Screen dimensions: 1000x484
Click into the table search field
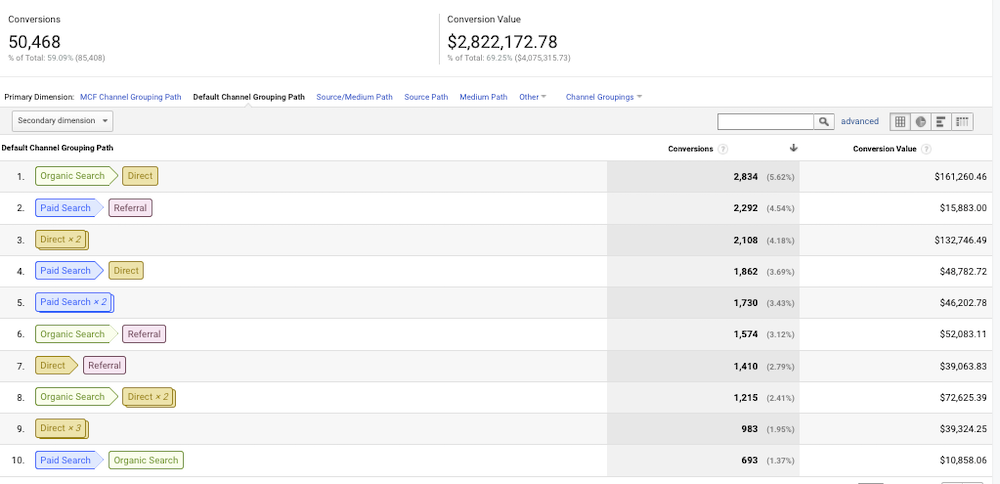click(x=765, y=121)
